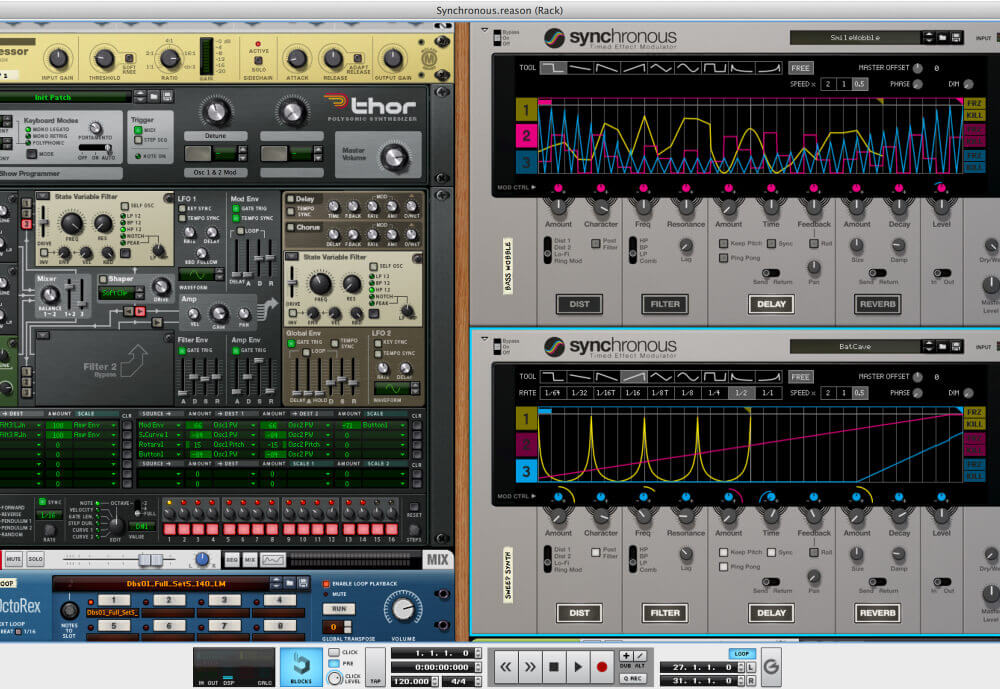Adjust the tempo 120.000 stepper
The image size is (1000, 689).
(x=434, y=681)
